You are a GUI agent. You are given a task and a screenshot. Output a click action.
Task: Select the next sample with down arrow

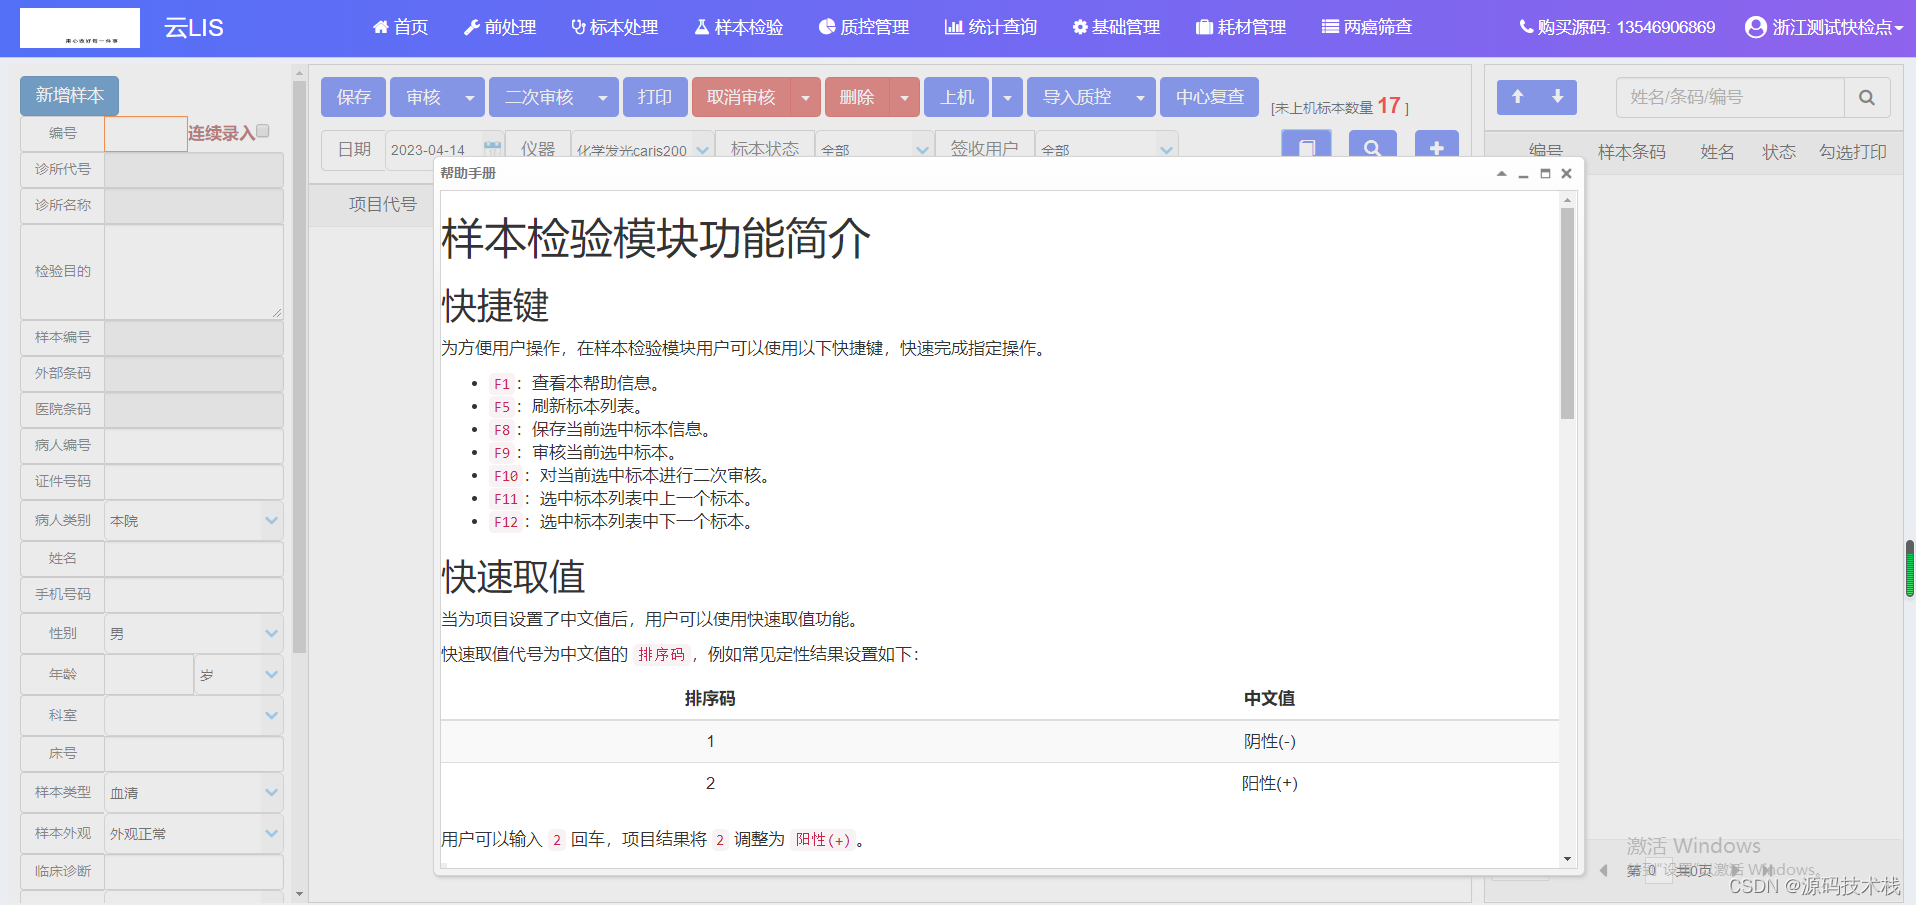click(x=1557, y=97)
